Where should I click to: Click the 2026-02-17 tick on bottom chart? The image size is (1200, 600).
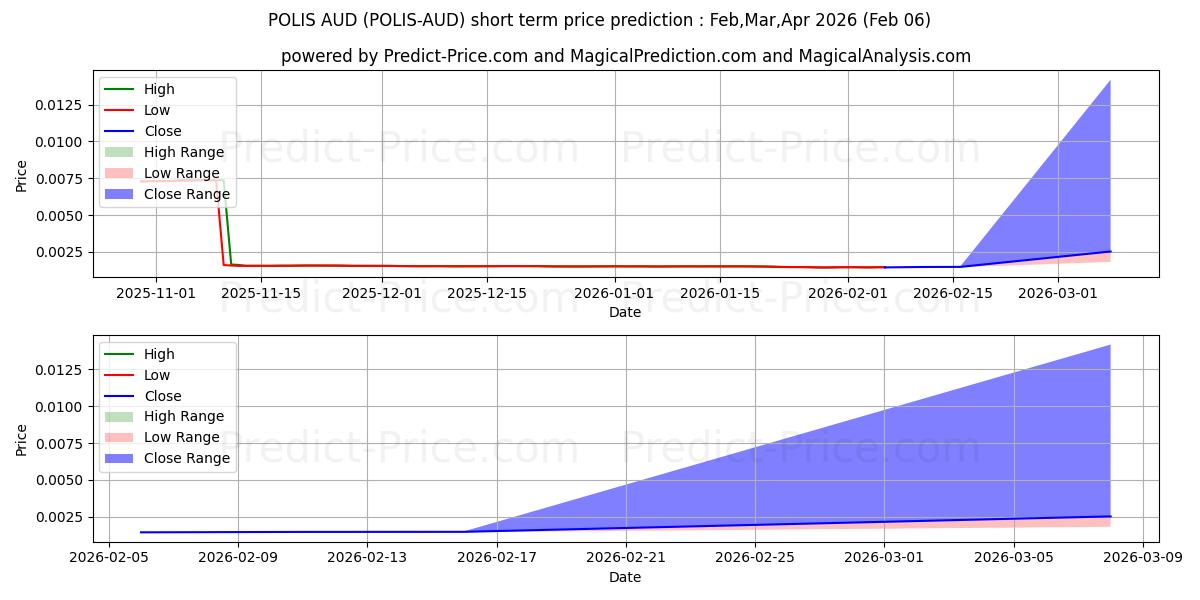pyautogui.click(x=496, y=557)
